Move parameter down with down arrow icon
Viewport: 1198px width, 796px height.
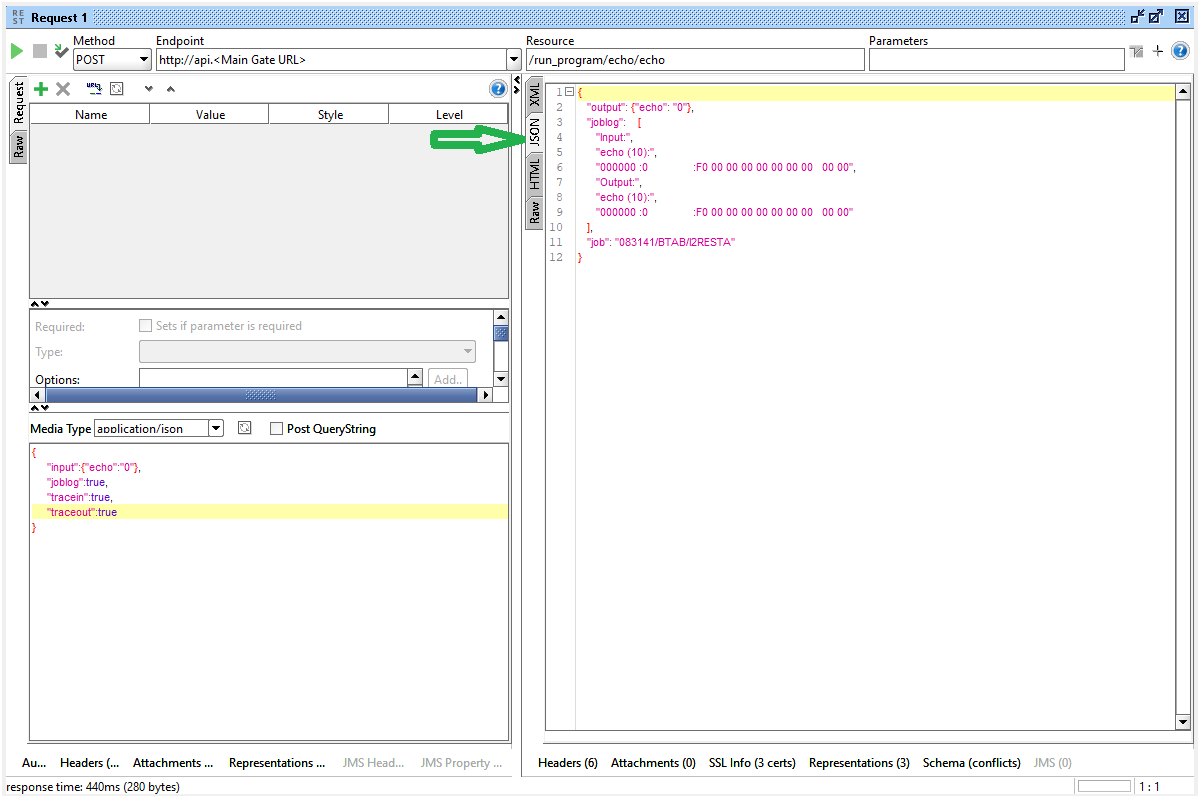[149, 89]
